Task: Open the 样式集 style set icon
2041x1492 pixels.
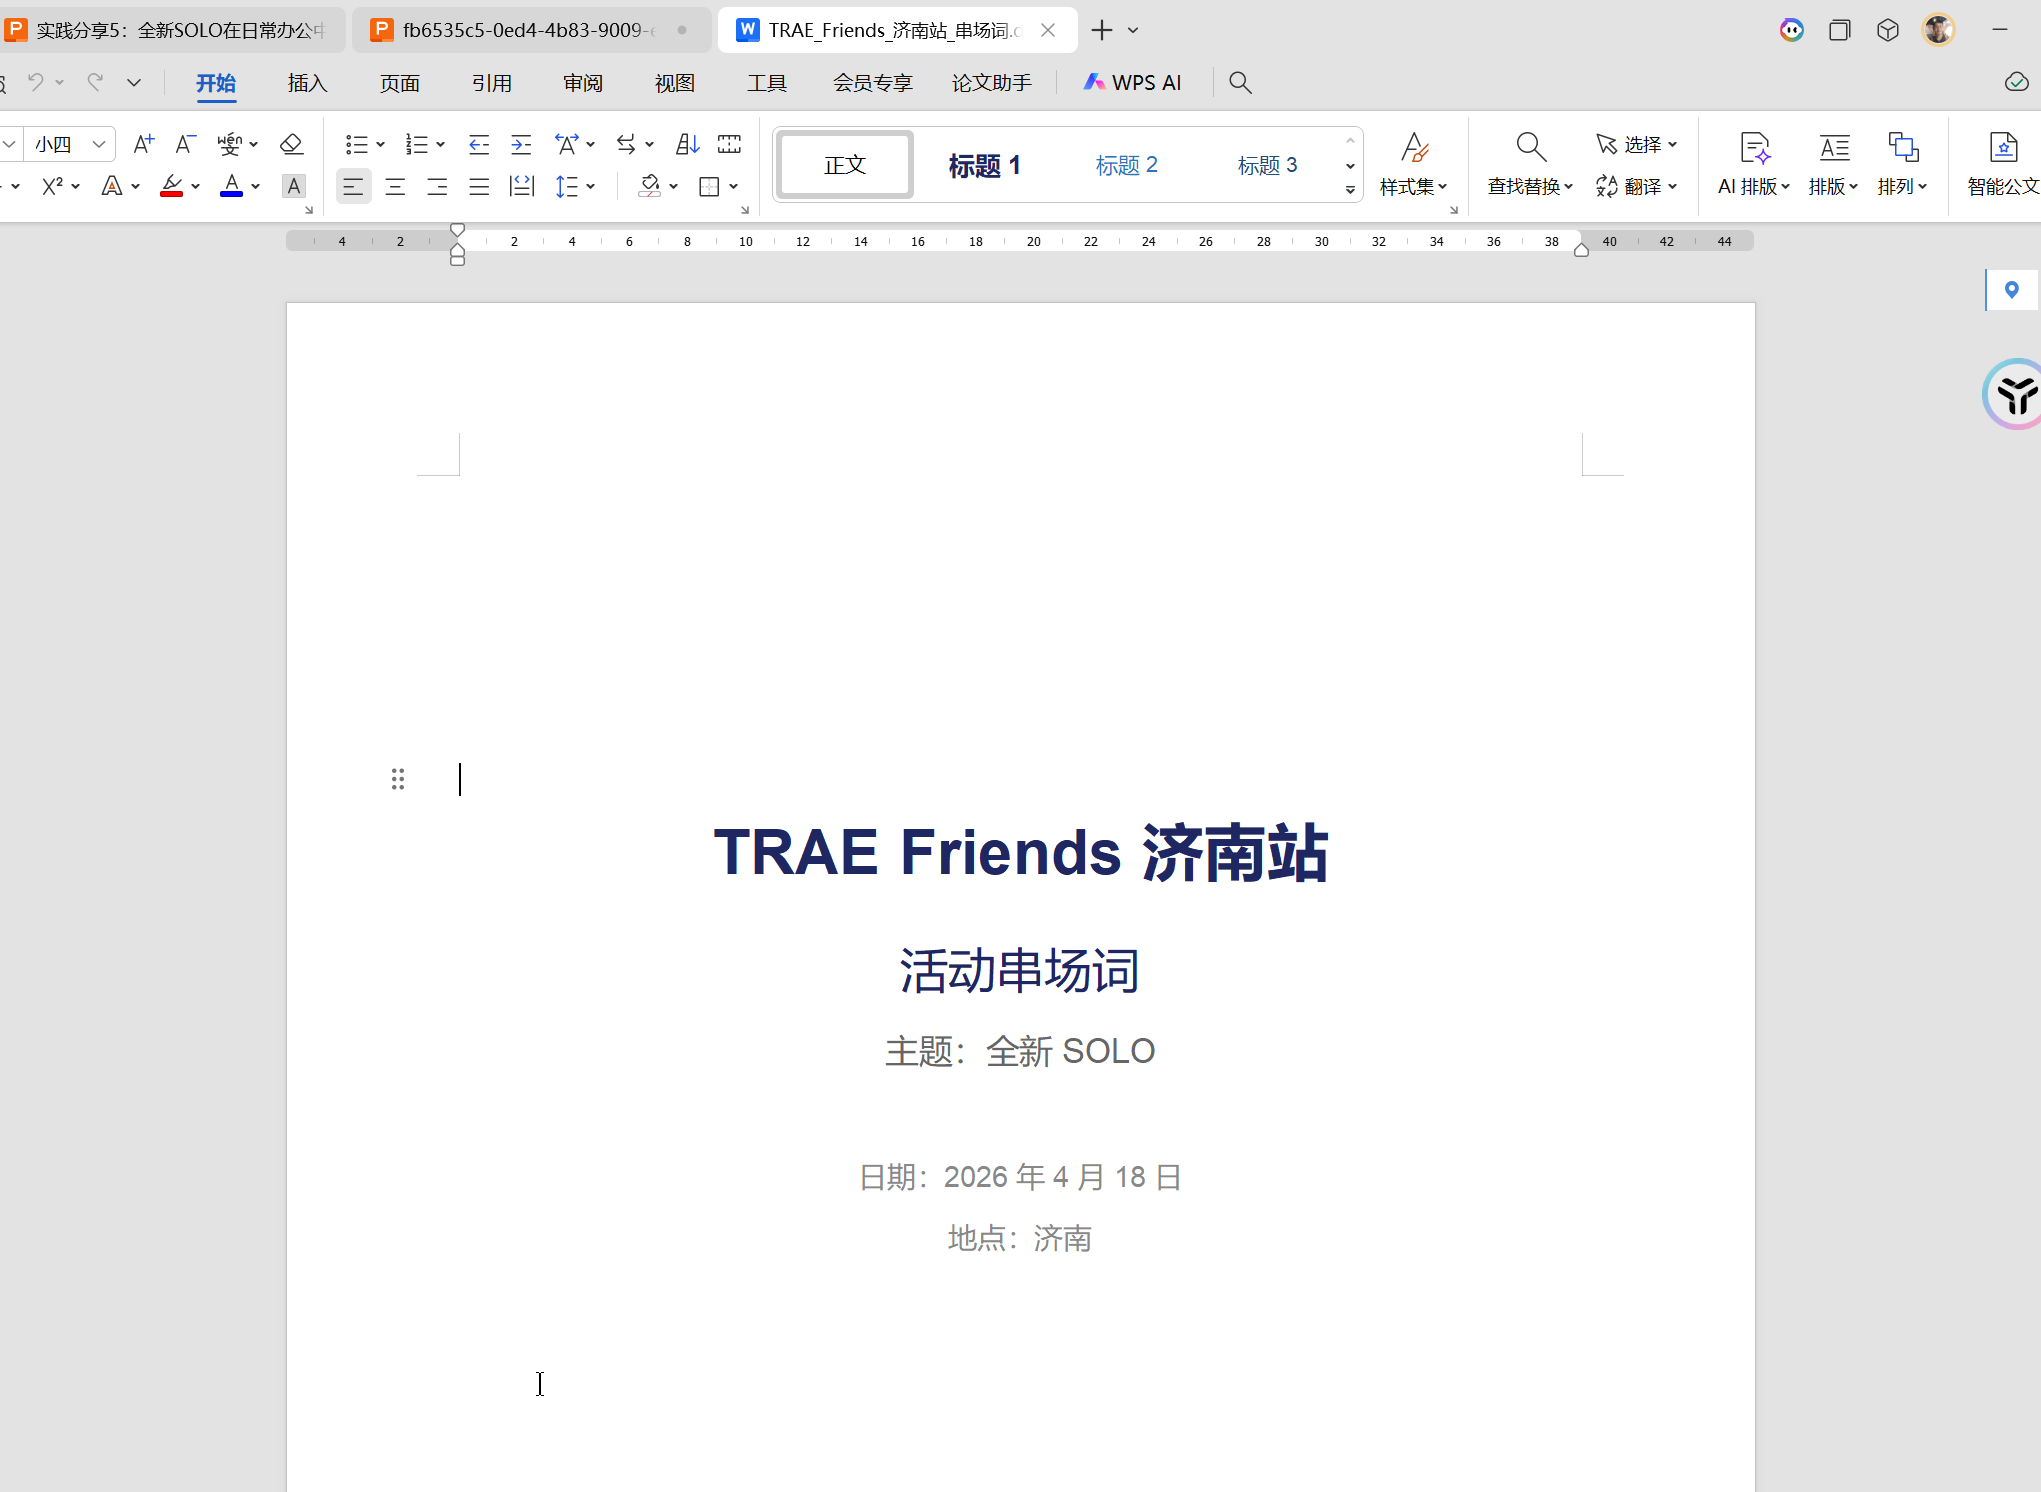Action: click(x=1414, y=148)
